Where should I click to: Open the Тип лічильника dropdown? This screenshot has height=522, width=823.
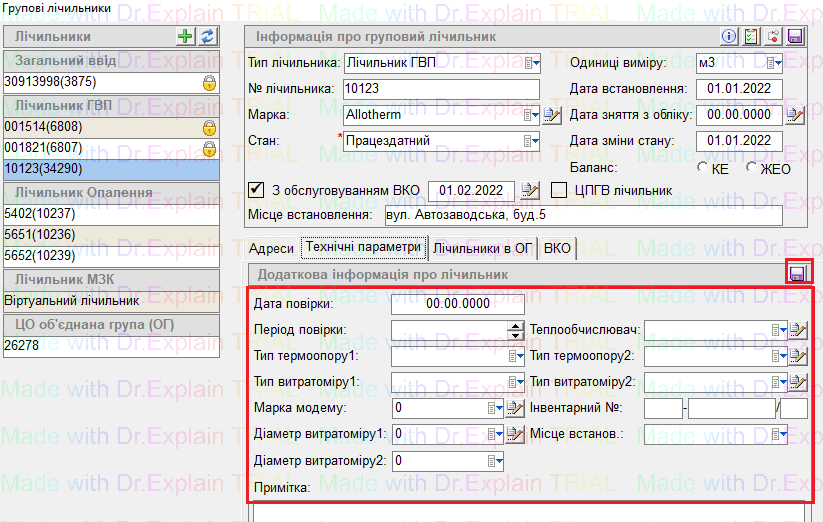coord(534,63)
